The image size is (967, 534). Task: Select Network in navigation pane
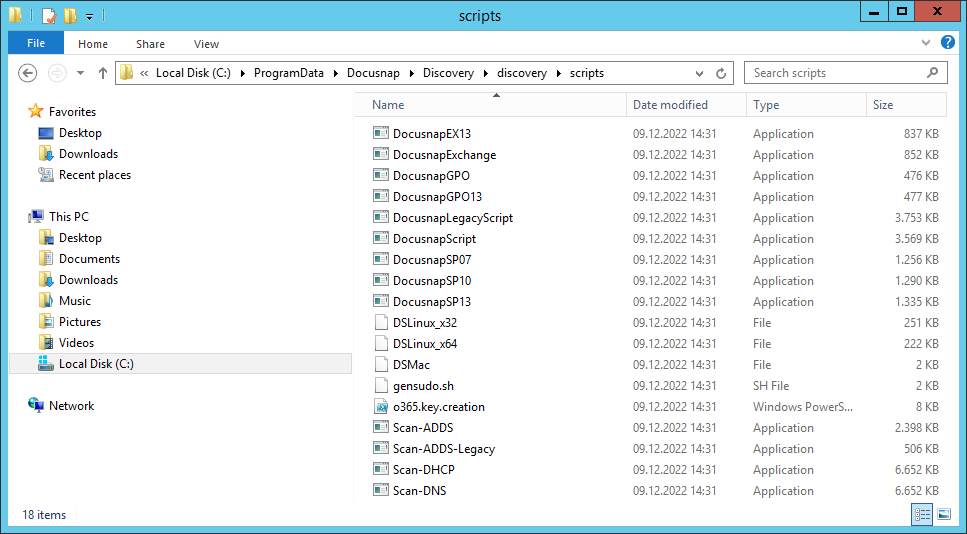coord(71,405)
